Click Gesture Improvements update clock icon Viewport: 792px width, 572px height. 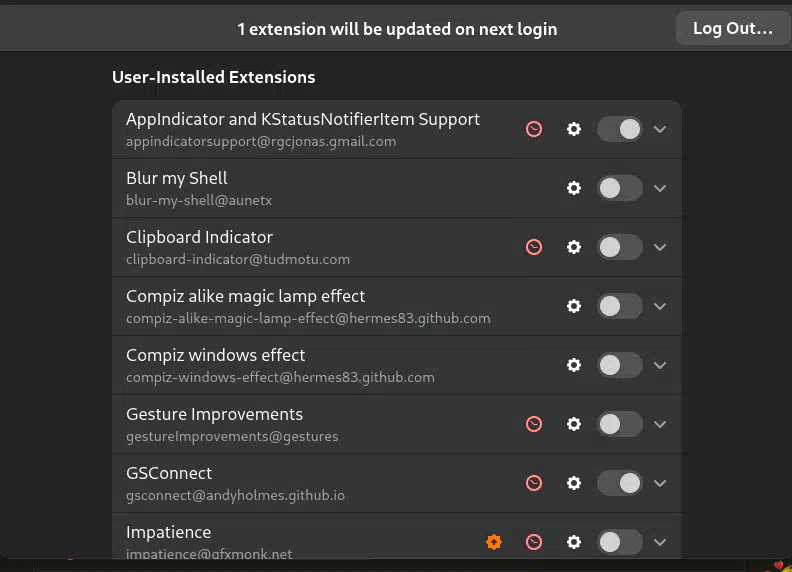534,424
